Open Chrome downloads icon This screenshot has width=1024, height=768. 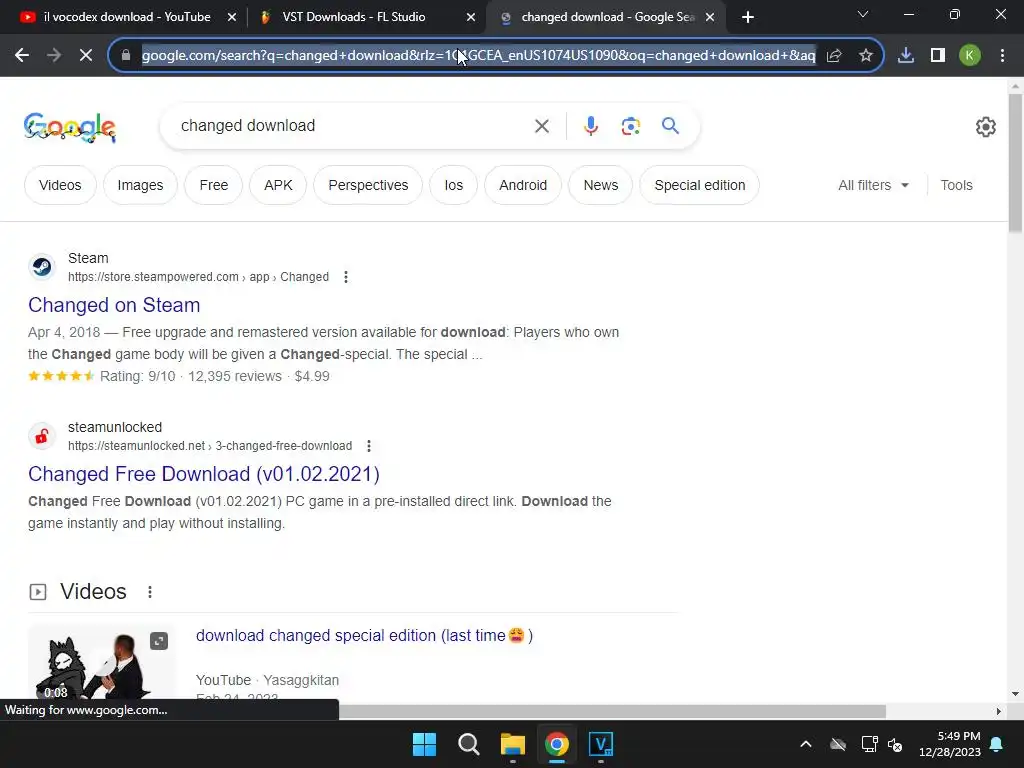coord(906,56)
